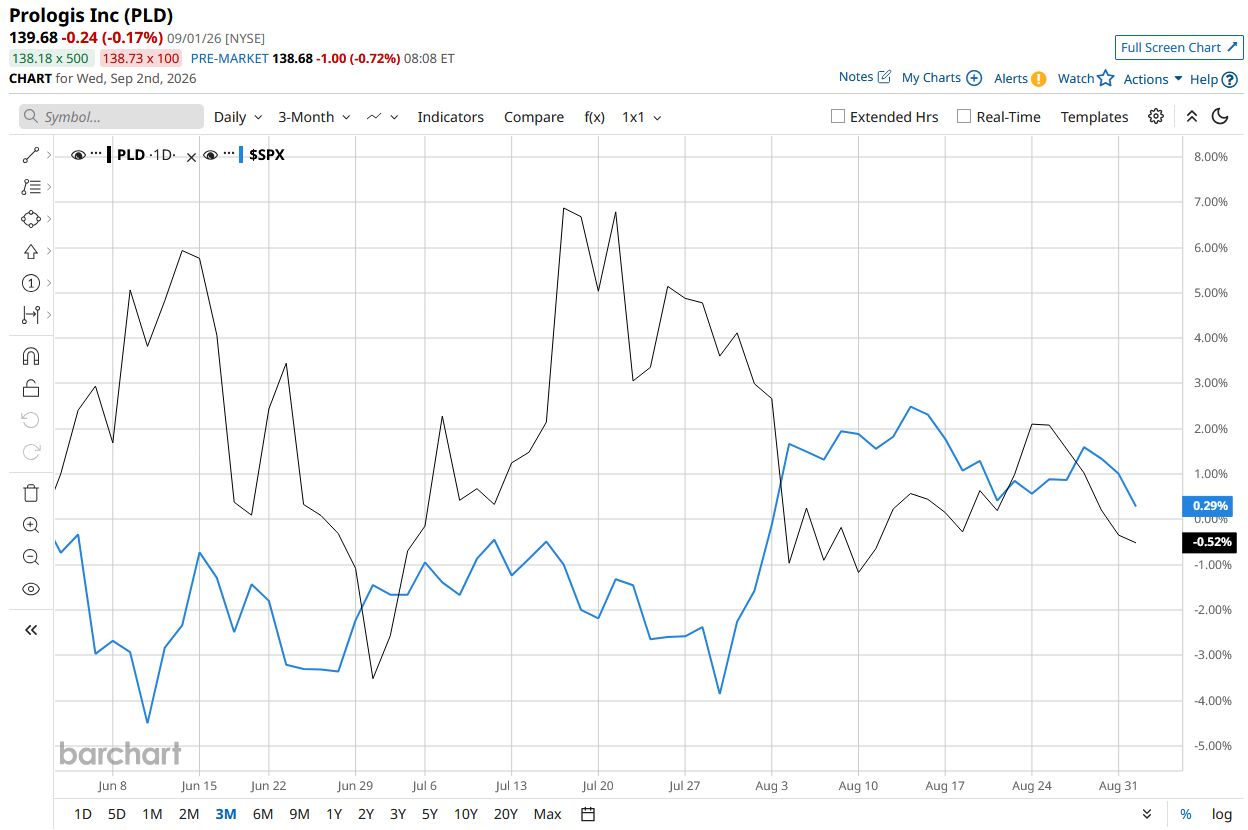Open the My Charts link
1248x830 pixels.
941,78
